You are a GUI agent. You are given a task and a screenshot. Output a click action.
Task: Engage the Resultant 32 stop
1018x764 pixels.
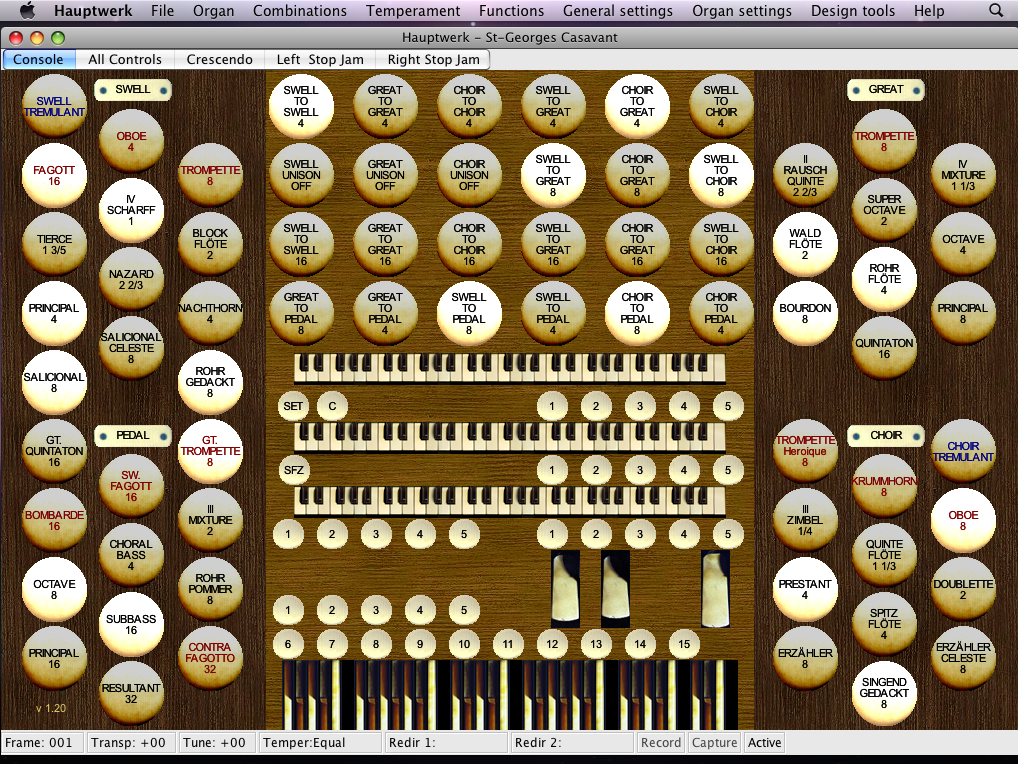point(131,693)
